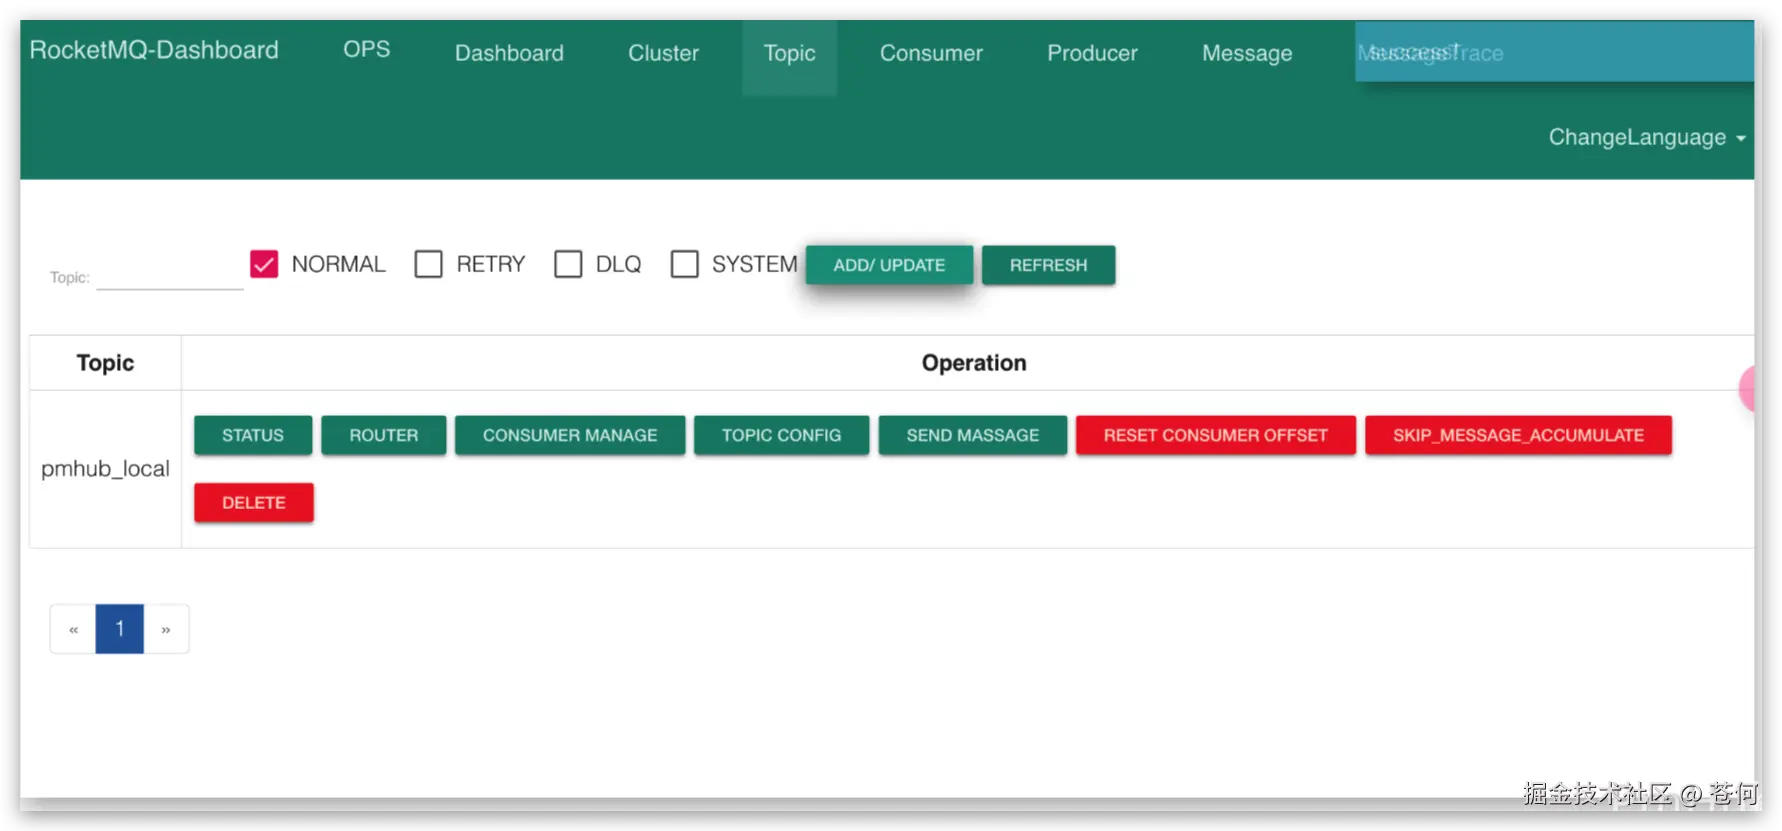
Task: Focus the Topic filter input field
Action: [x=170, y=275]
